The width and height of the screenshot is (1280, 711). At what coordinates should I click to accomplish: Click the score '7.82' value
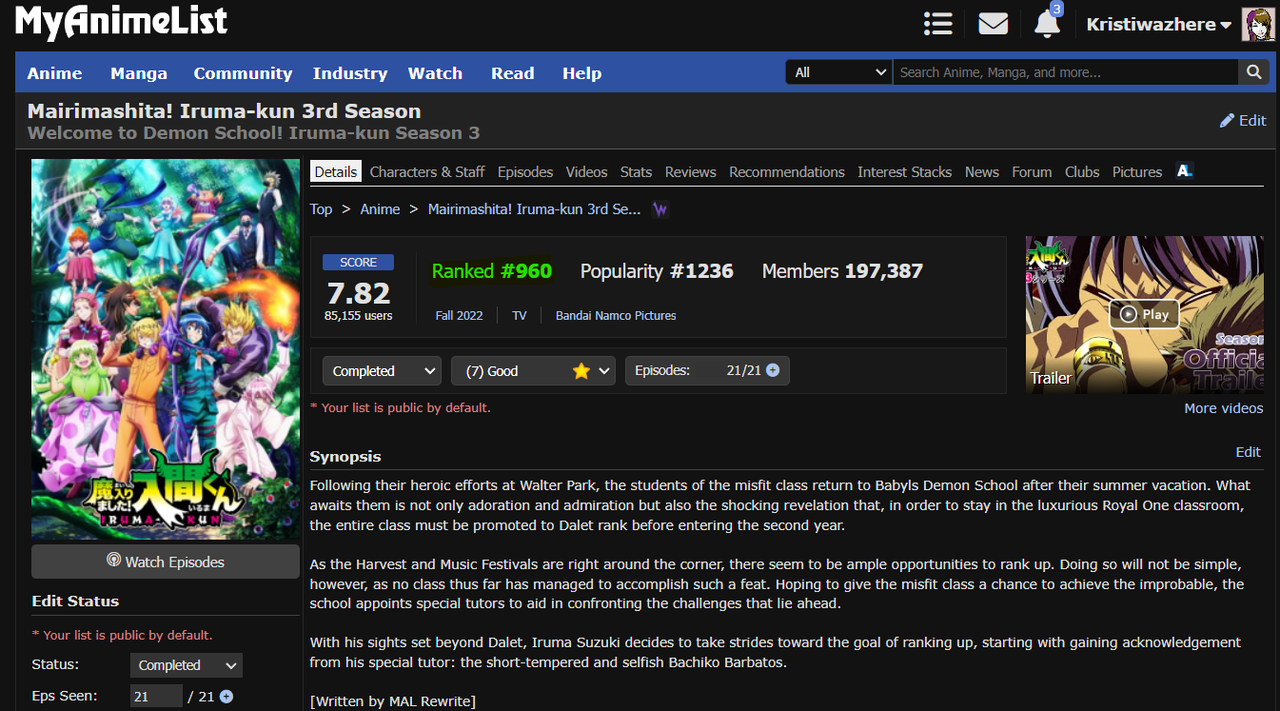358,293
